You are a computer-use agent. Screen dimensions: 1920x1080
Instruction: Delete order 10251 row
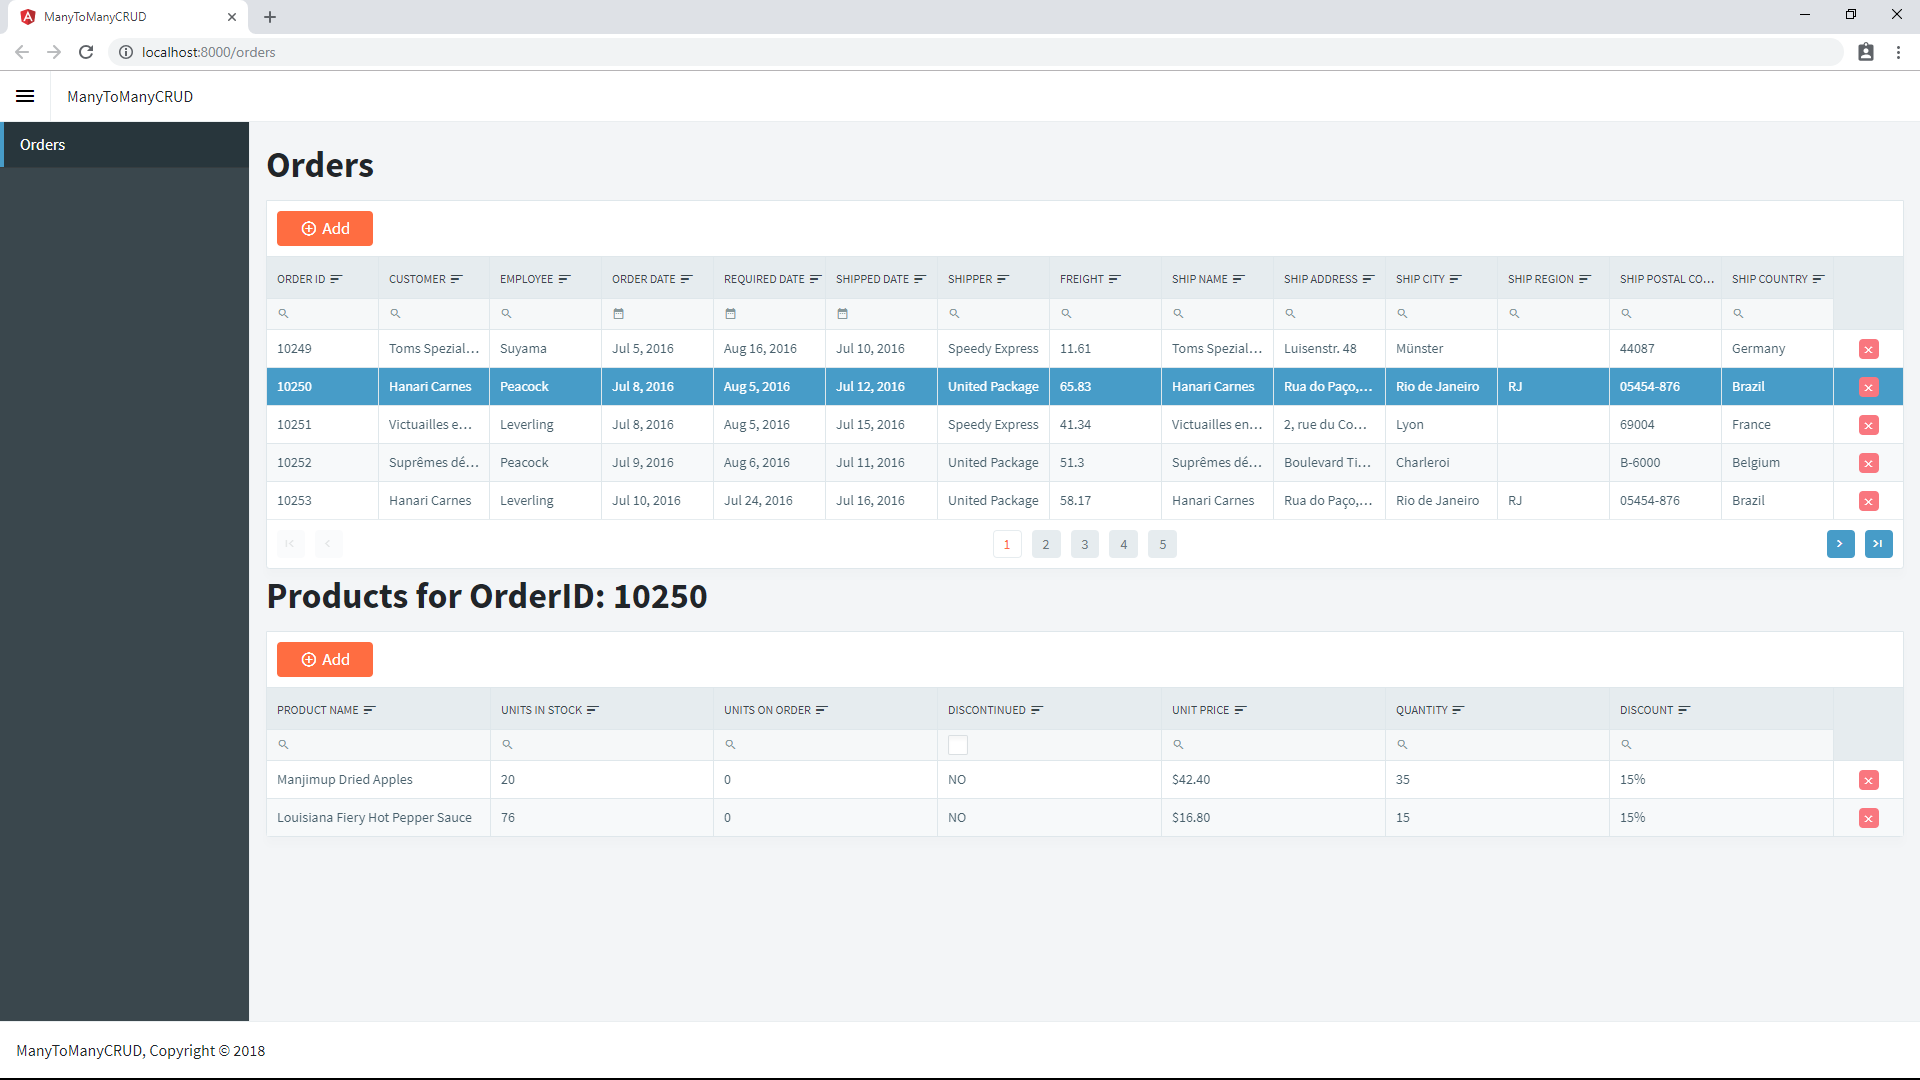pos(1868,425)
